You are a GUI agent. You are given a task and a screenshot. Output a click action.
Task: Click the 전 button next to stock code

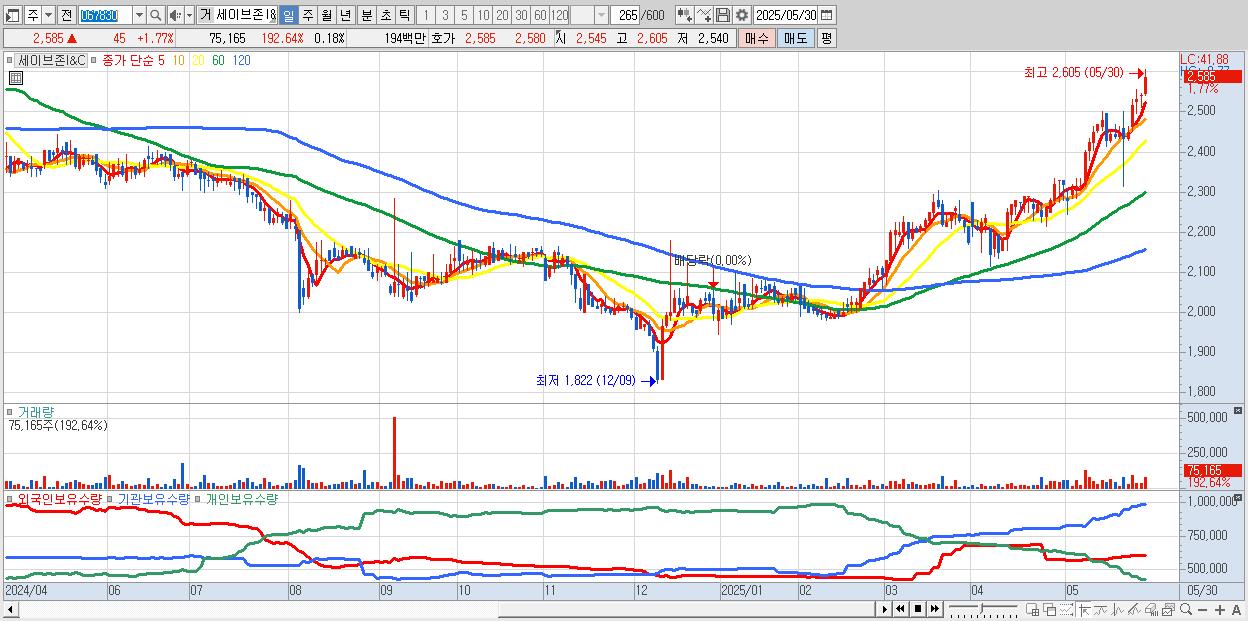click(66, 15)
